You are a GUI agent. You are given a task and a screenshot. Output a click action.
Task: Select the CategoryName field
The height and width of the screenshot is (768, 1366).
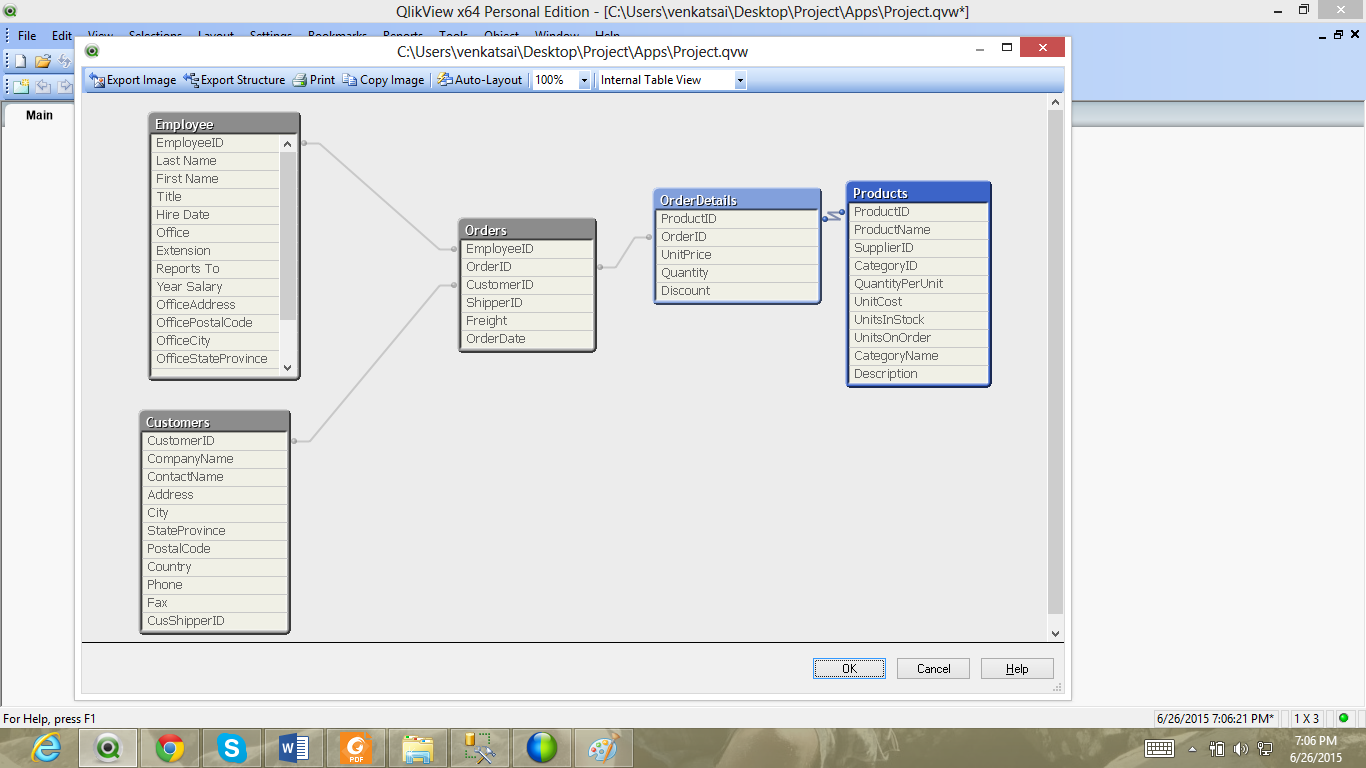click(918, 356)
